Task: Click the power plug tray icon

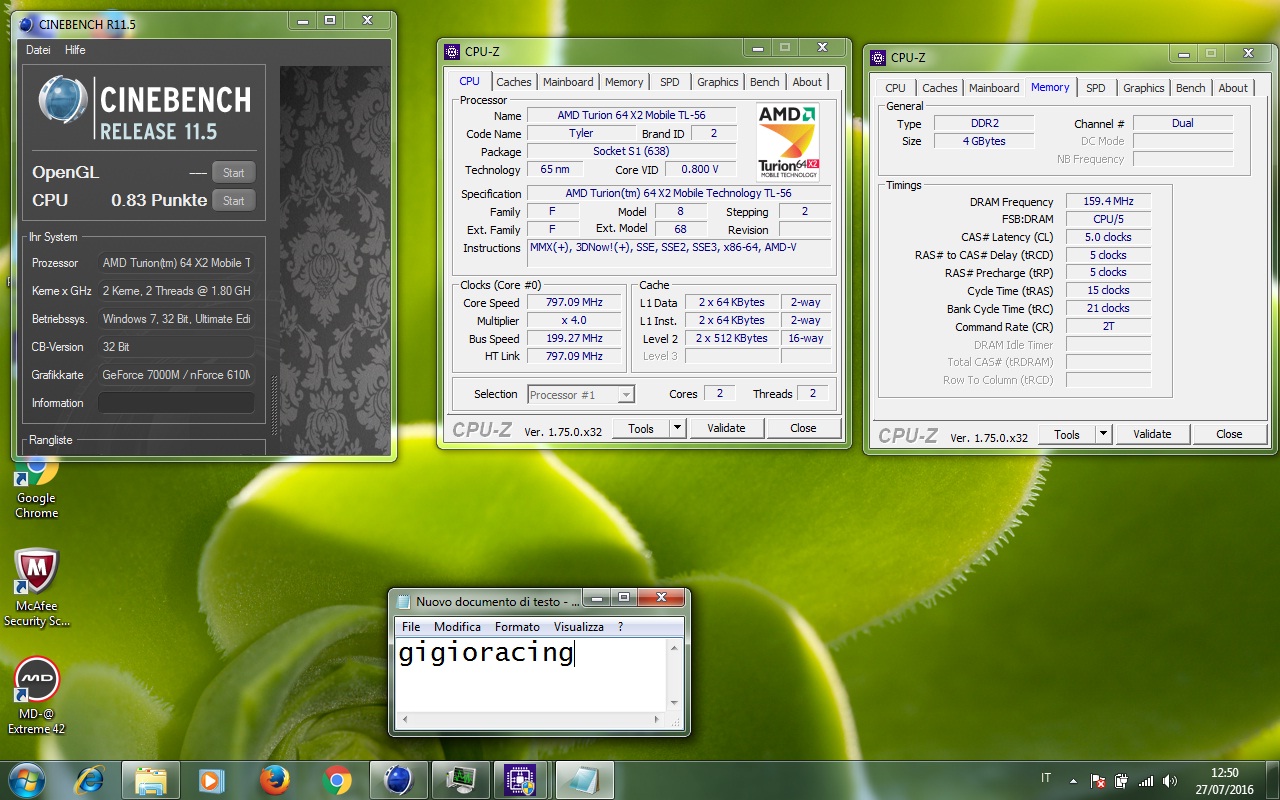Action: pos(1122,781)
